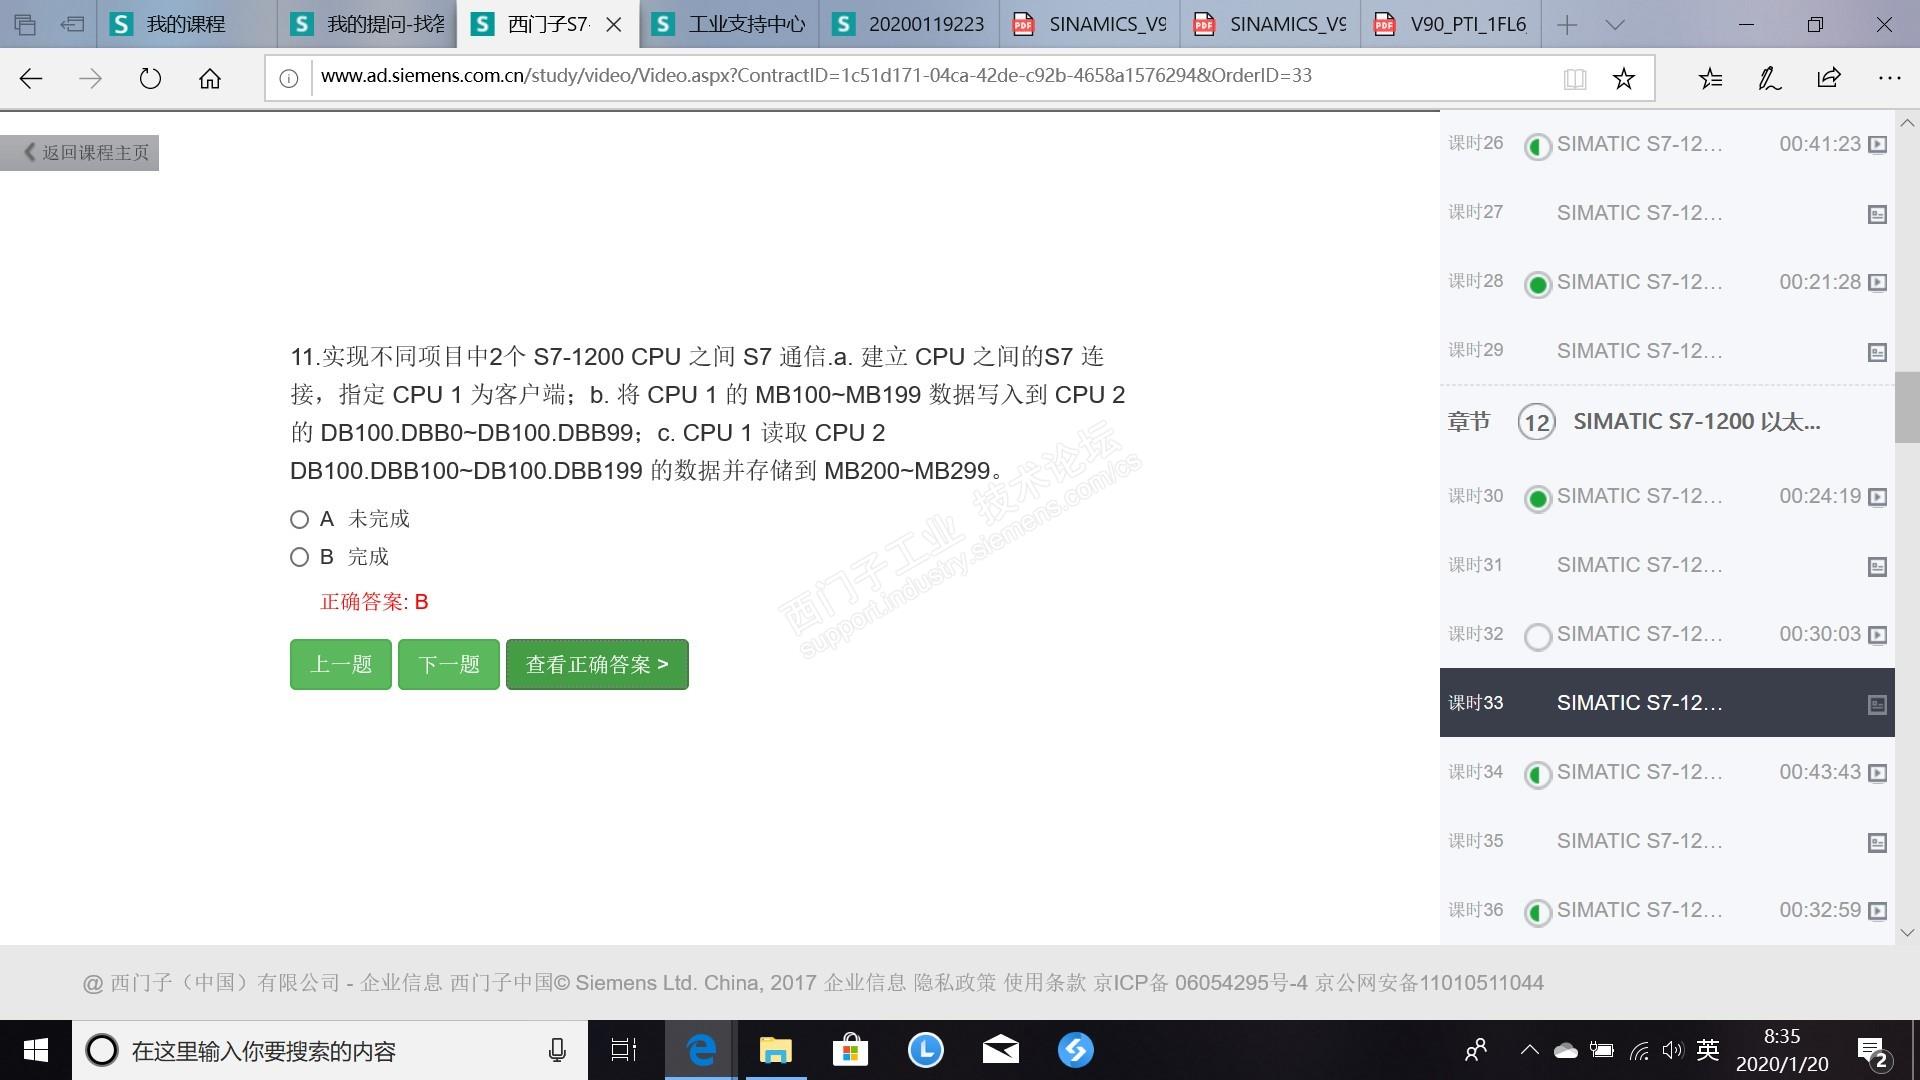Expand system tray hidden icons chevron
1920x1080 pixels.
pyautogui.click(x=1529, y=1050)
